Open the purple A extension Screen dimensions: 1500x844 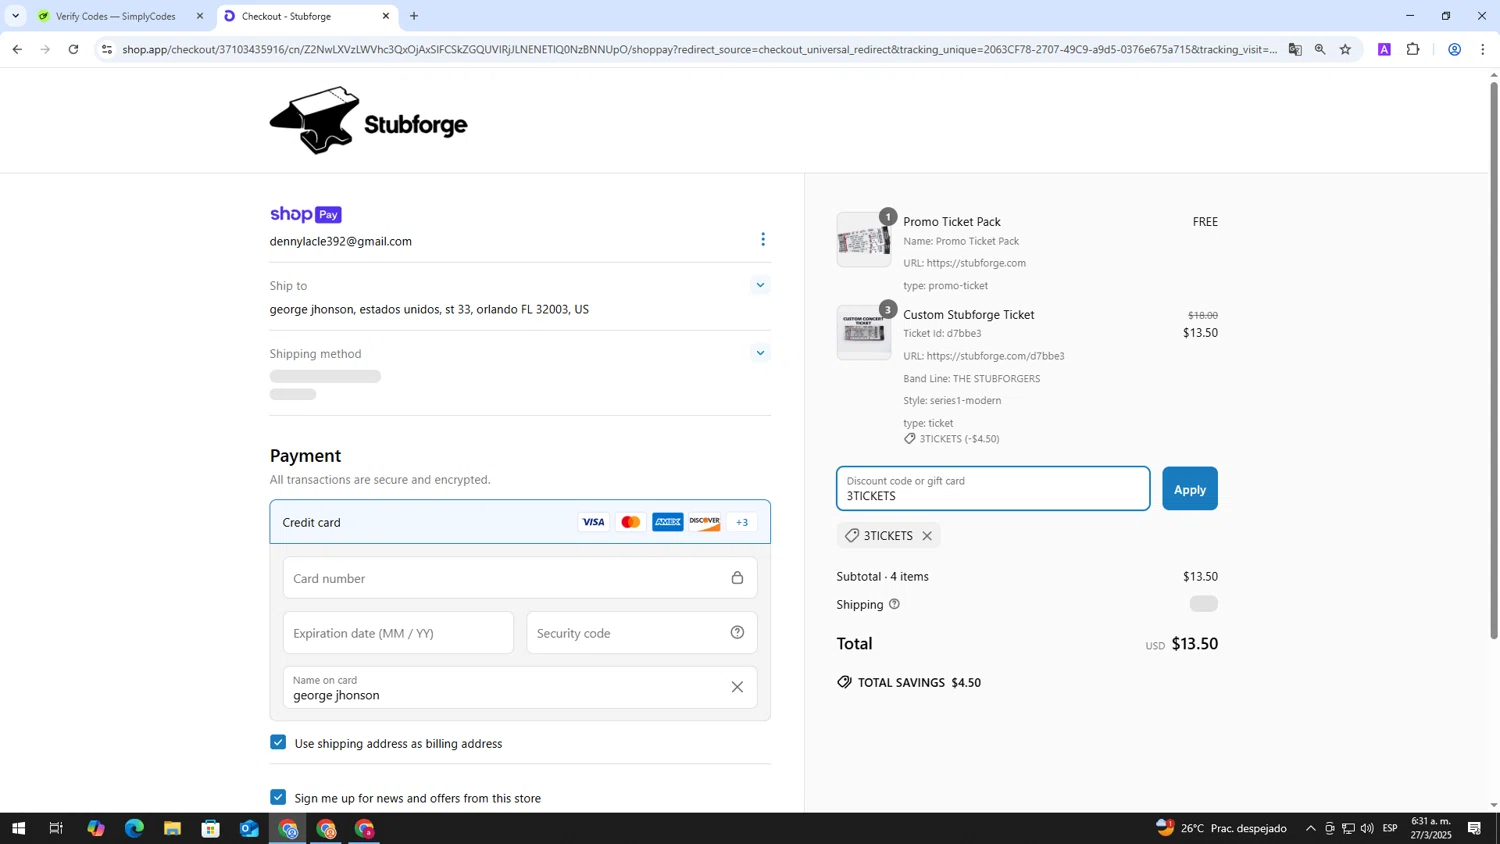point(1384,49)
